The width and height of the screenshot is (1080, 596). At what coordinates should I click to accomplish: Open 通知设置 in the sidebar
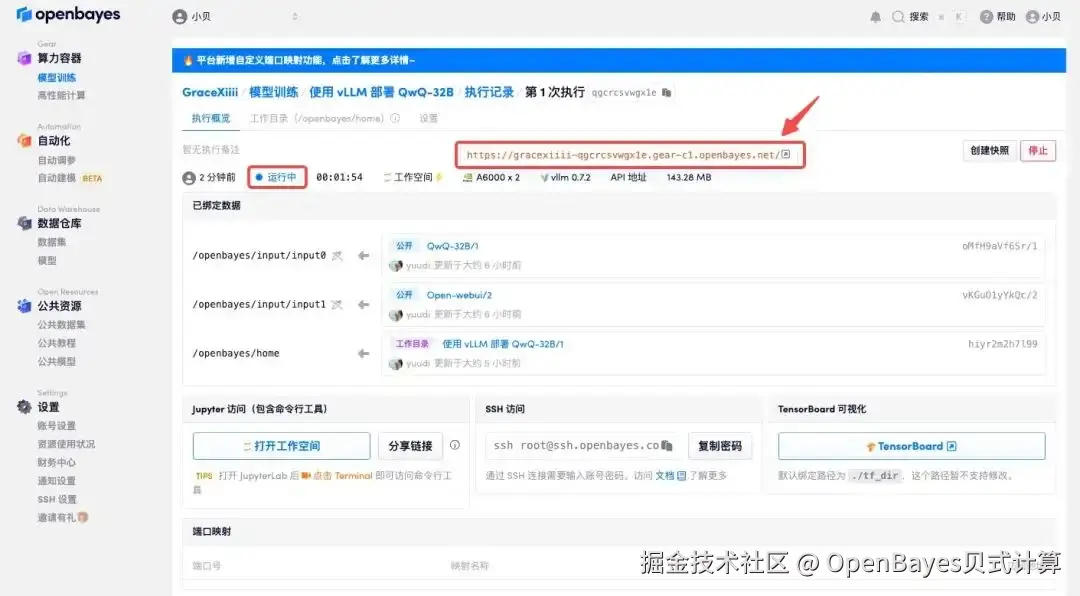56,481
